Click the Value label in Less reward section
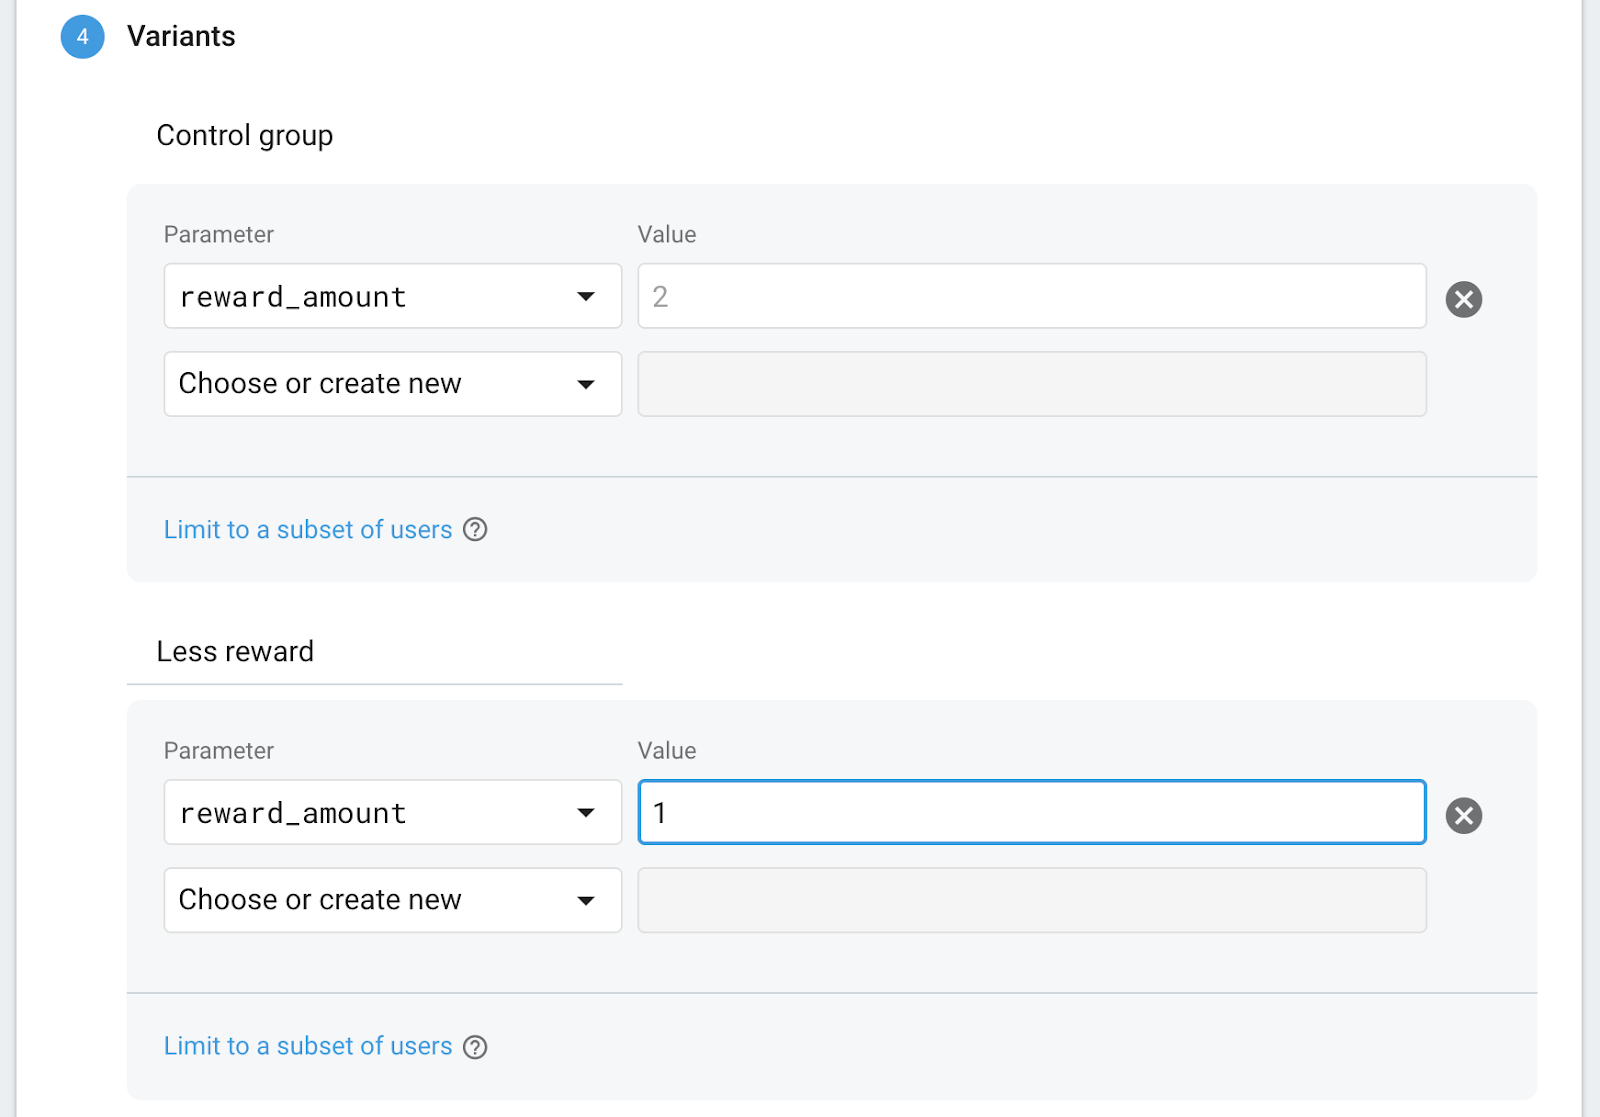Image resolution: width=1600 pixels, height=1117 pixels. pyautogui.click(x=667, y=751)
